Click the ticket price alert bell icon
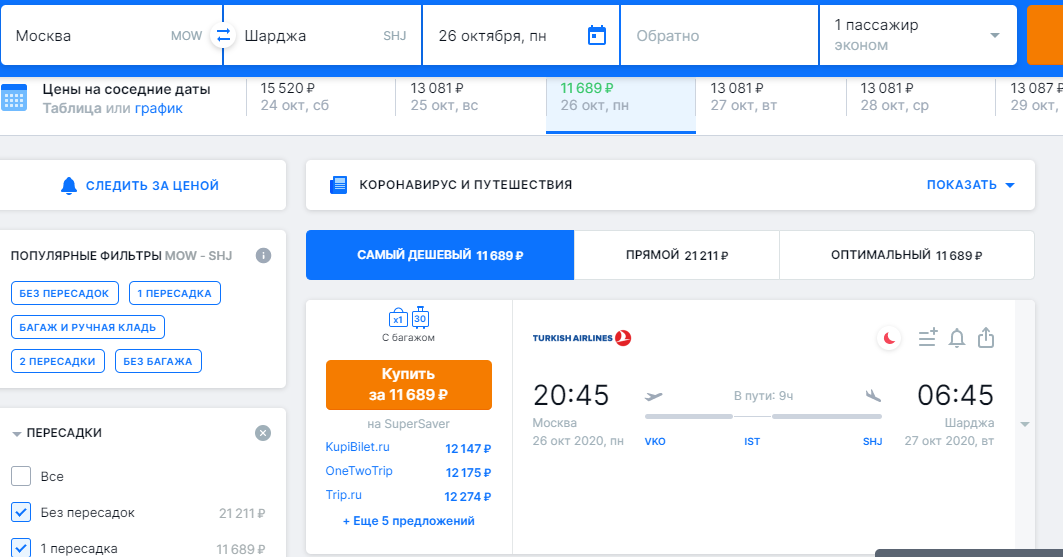This screenshot has width=1063, height=557. click(957, 337)
